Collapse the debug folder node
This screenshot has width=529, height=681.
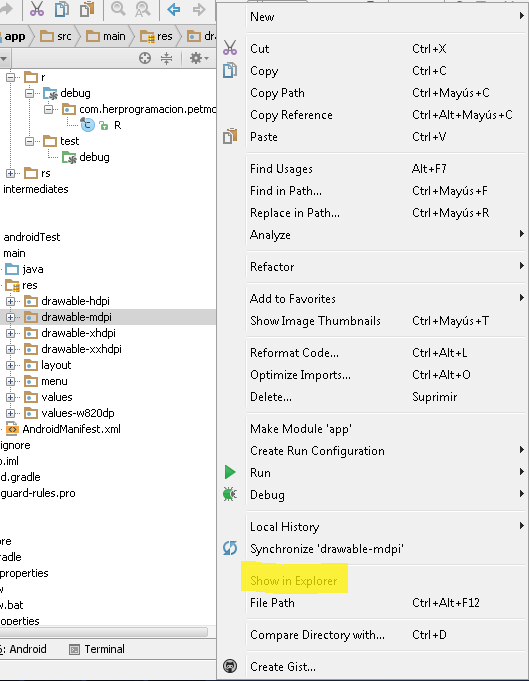30,93
